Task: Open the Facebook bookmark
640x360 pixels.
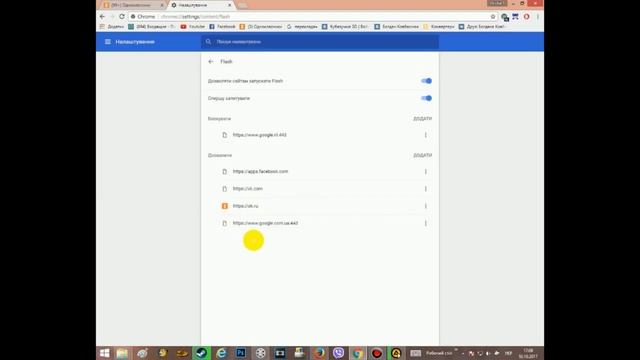Action: click(222, 27)
